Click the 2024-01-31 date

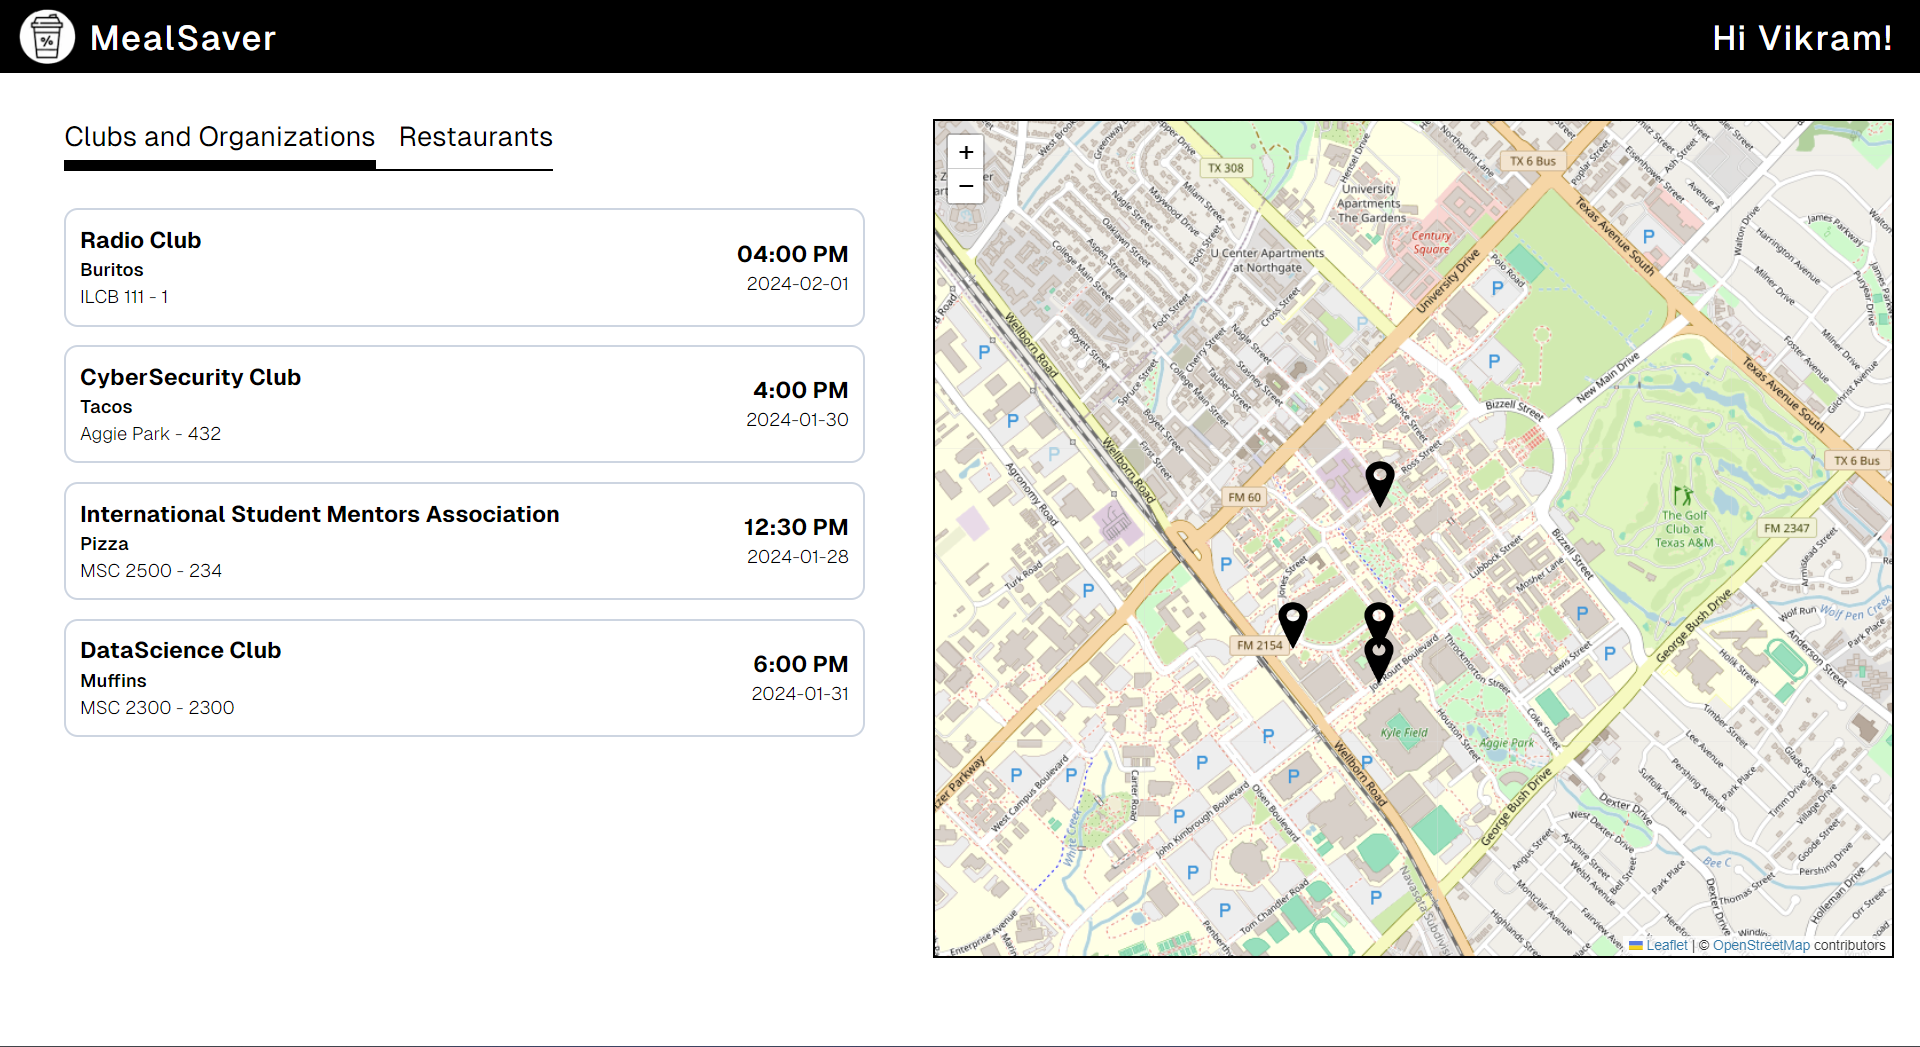[x=800, y=694]
